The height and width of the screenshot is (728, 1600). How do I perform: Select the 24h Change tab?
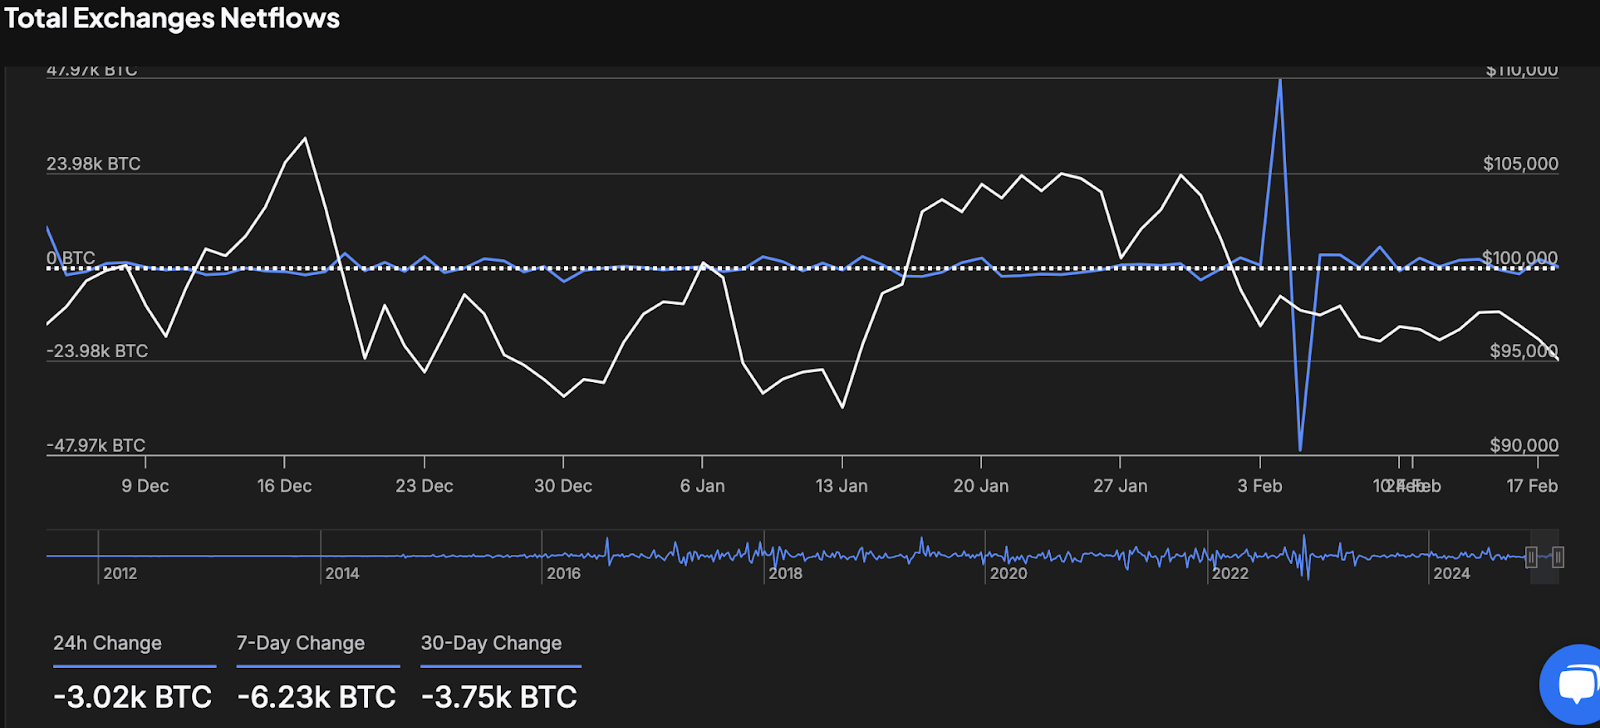pos(107,643)
